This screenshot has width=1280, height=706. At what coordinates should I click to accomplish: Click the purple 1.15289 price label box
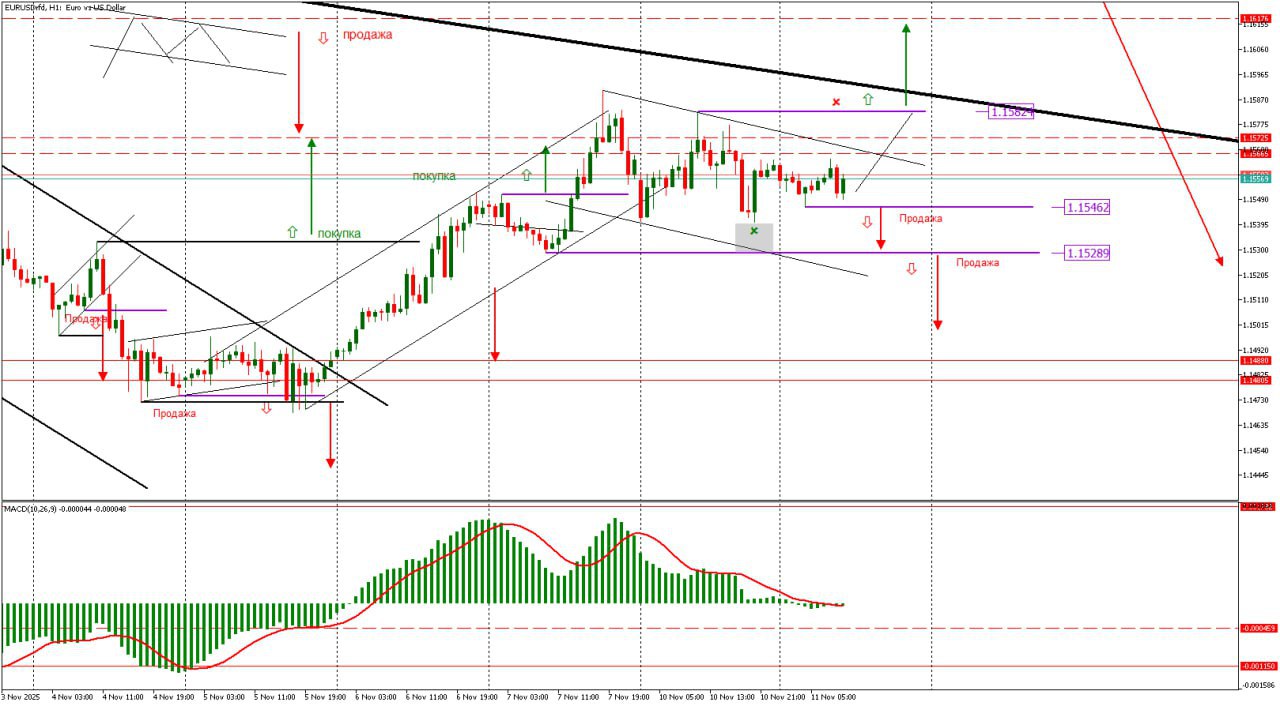[1088, 253]
